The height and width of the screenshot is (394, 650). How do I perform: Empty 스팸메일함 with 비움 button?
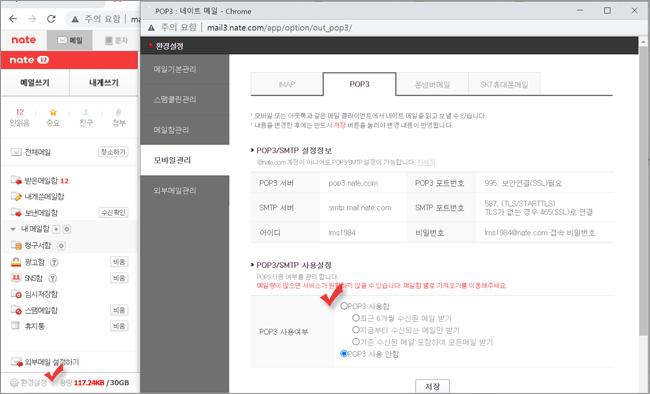tap(119, 310)
